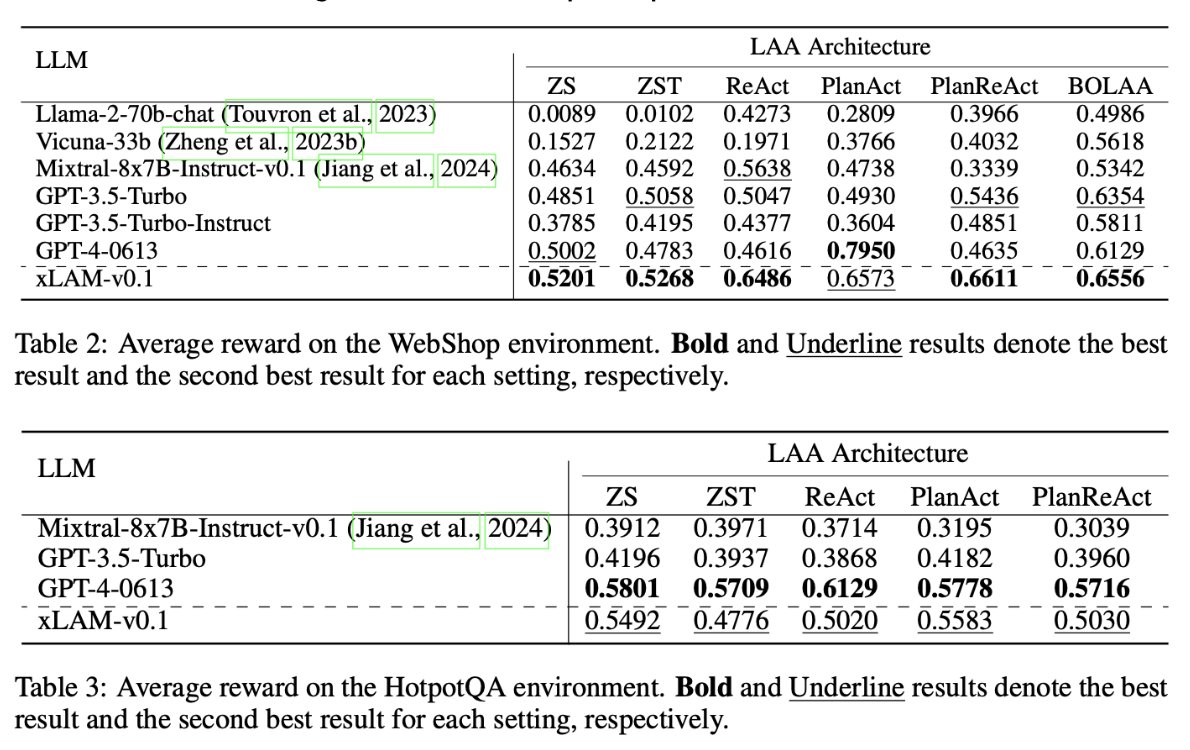Image resolution: width=1190 pixels, height=750 pixels.
Task: Click the underlined value 0.5638
Action: tap(757, 169)
